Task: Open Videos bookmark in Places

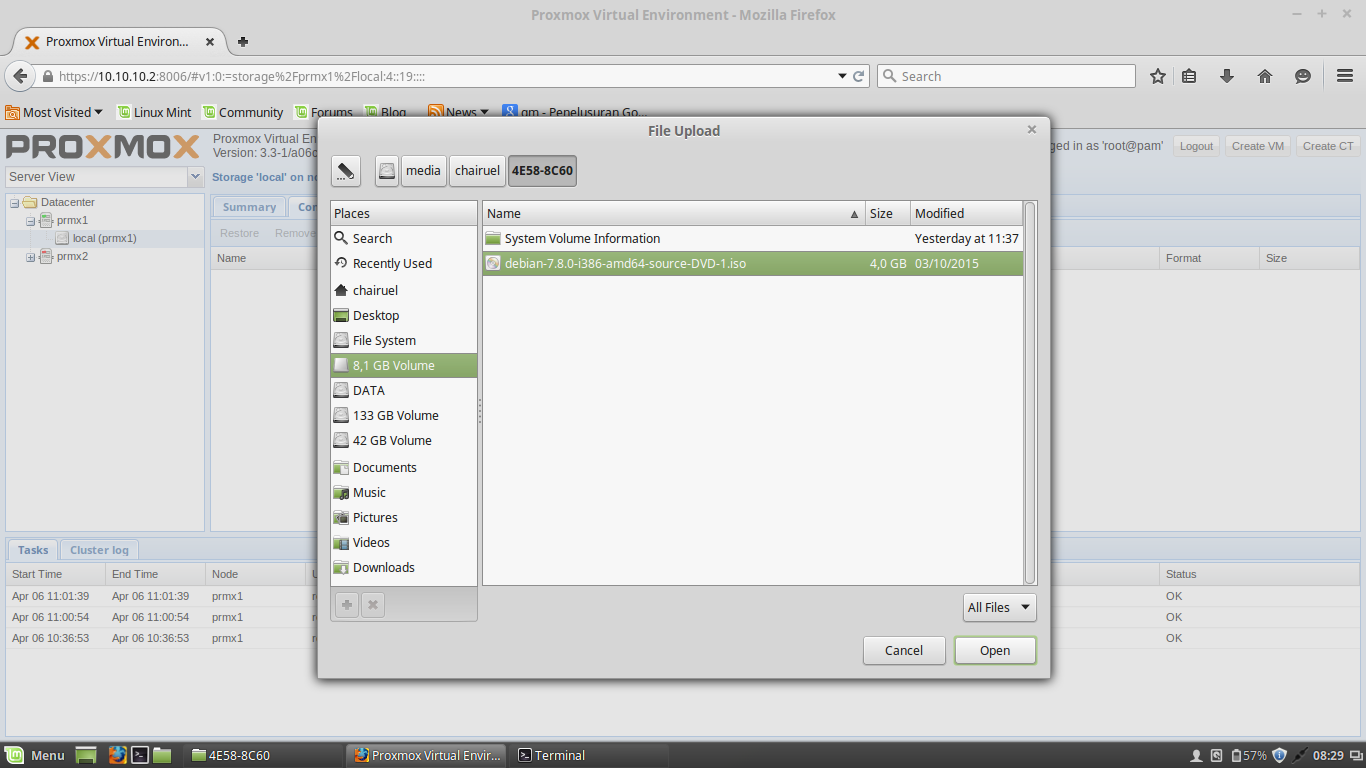Action: pyautogui.click(x=404, y=542)
